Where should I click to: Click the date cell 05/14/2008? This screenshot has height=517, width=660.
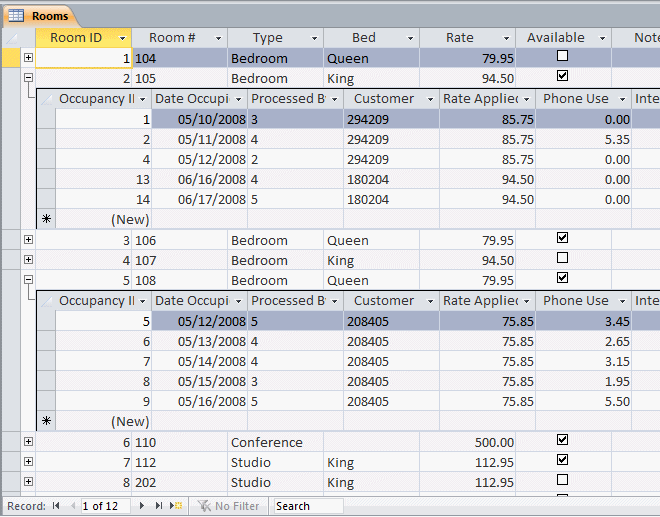pos(200,362)
